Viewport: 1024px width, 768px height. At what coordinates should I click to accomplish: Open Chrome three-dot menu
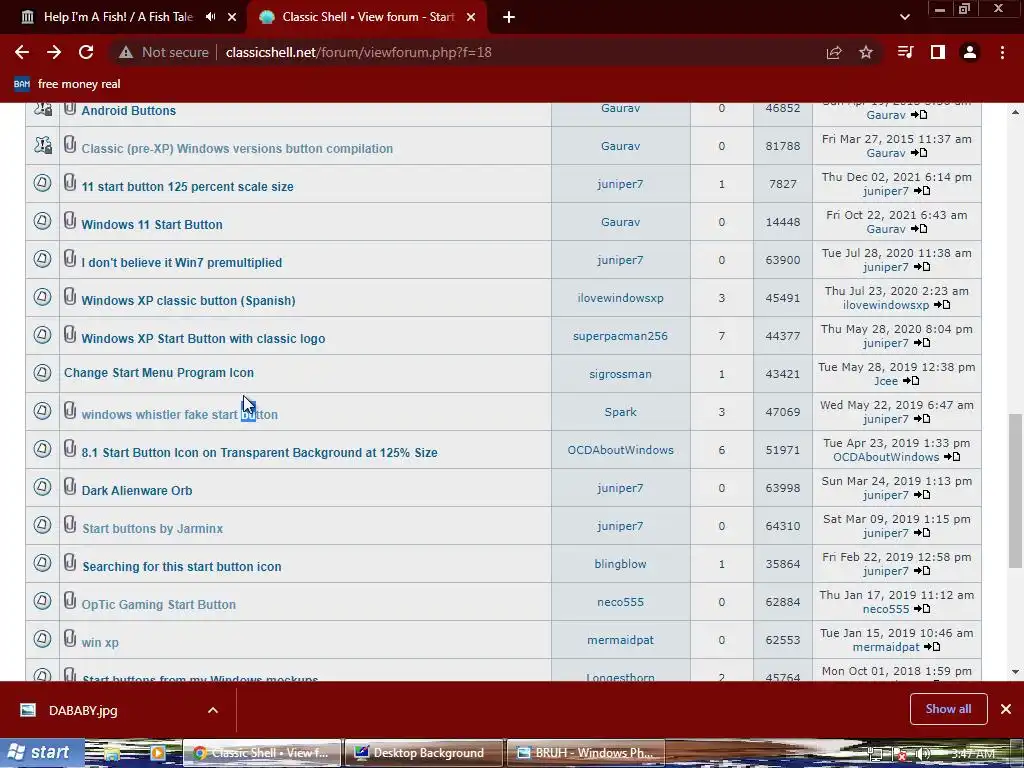[1002, 52]
